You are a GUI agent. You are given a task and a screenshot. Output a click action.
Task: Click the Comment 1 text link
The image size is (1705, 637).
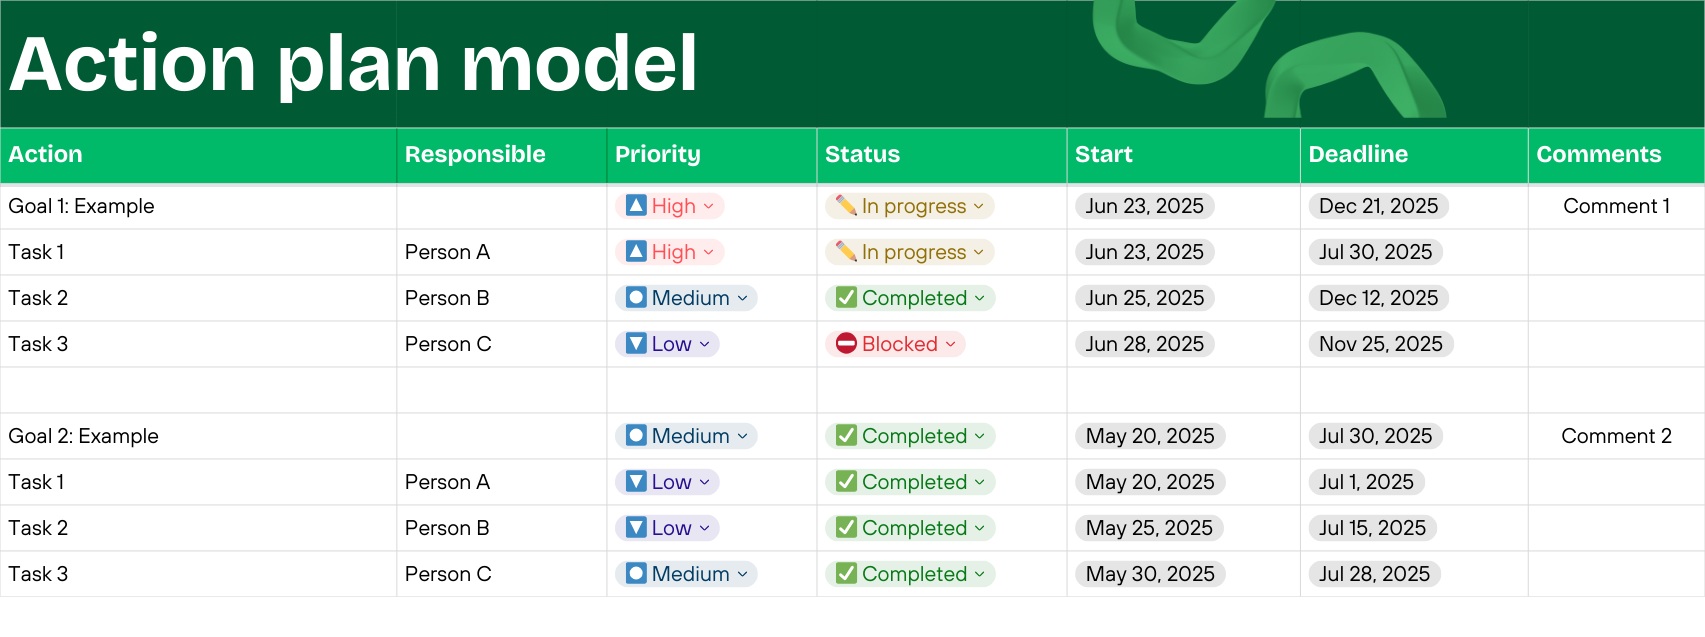[1617, 206]
